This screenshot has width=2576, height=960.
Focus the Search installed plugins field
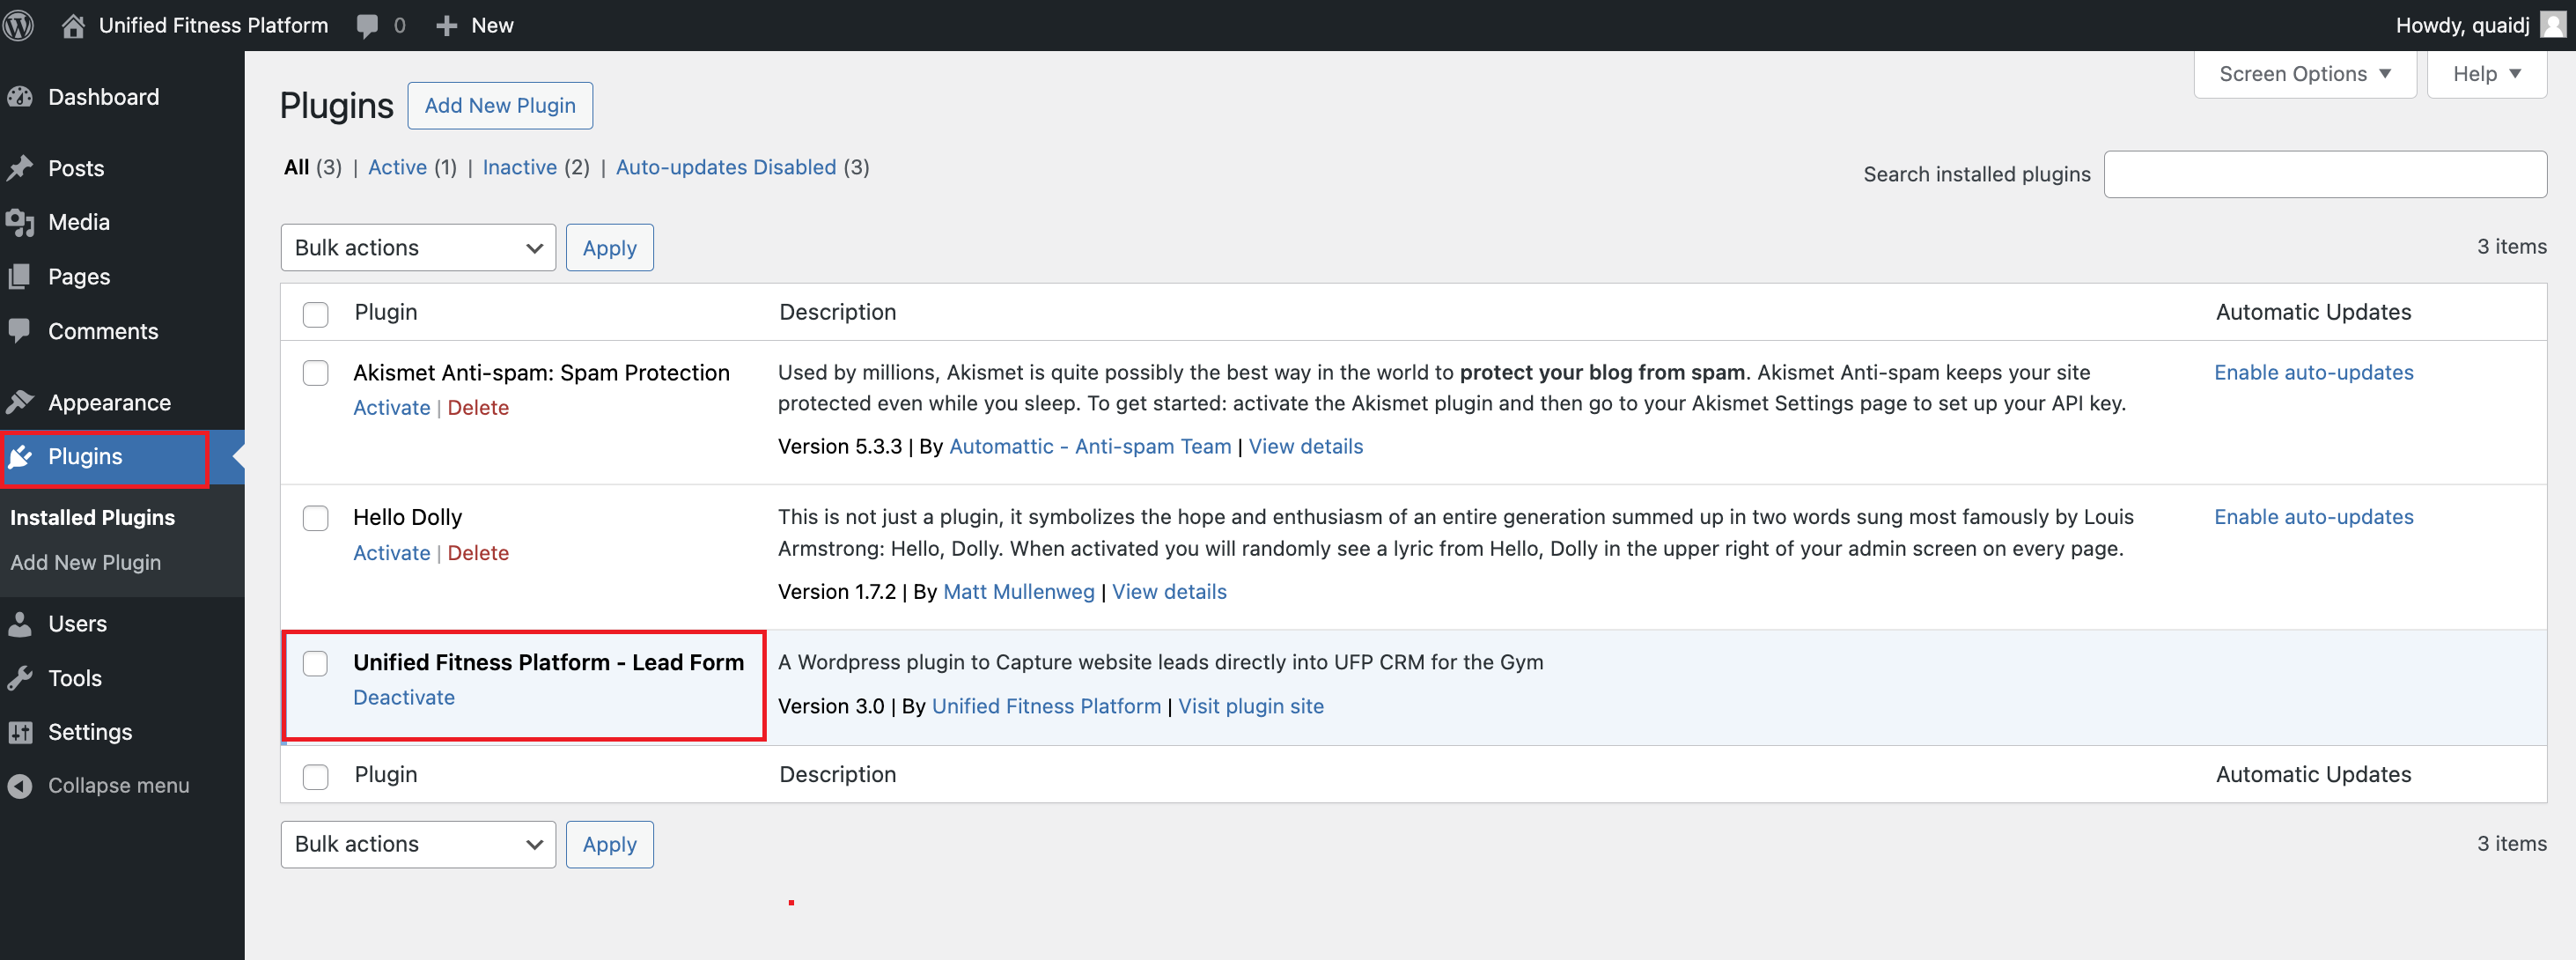[x=2324, y=174]
